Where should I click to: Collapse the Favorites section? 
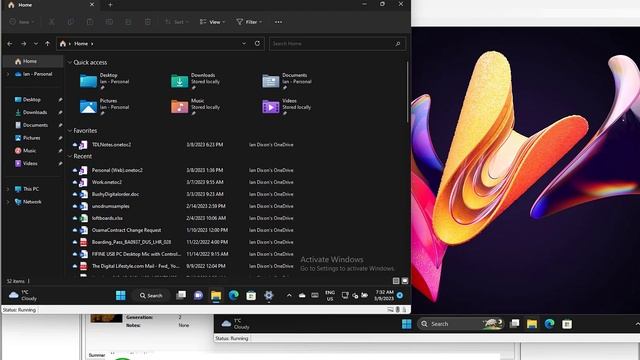pyautogui.click(x=70, y=131)
